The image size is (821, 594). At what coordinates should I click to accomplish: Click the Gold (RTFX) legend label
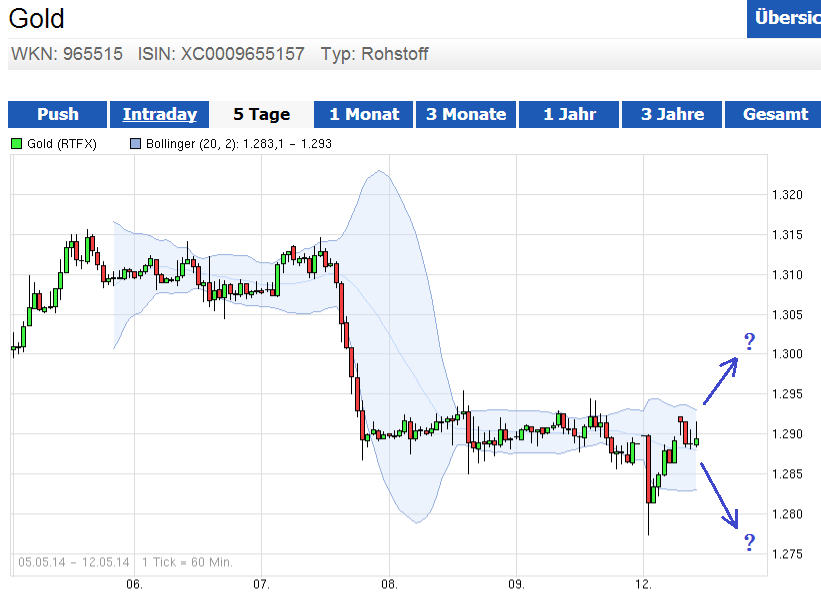(x=62, y=144)
